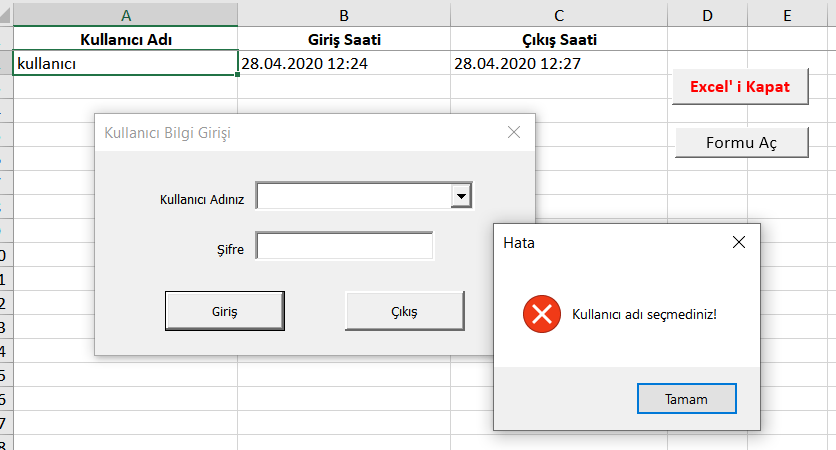This screenshot has width=836, height=450.
Task: Select column B header
Action: click(x=344, y=14)
